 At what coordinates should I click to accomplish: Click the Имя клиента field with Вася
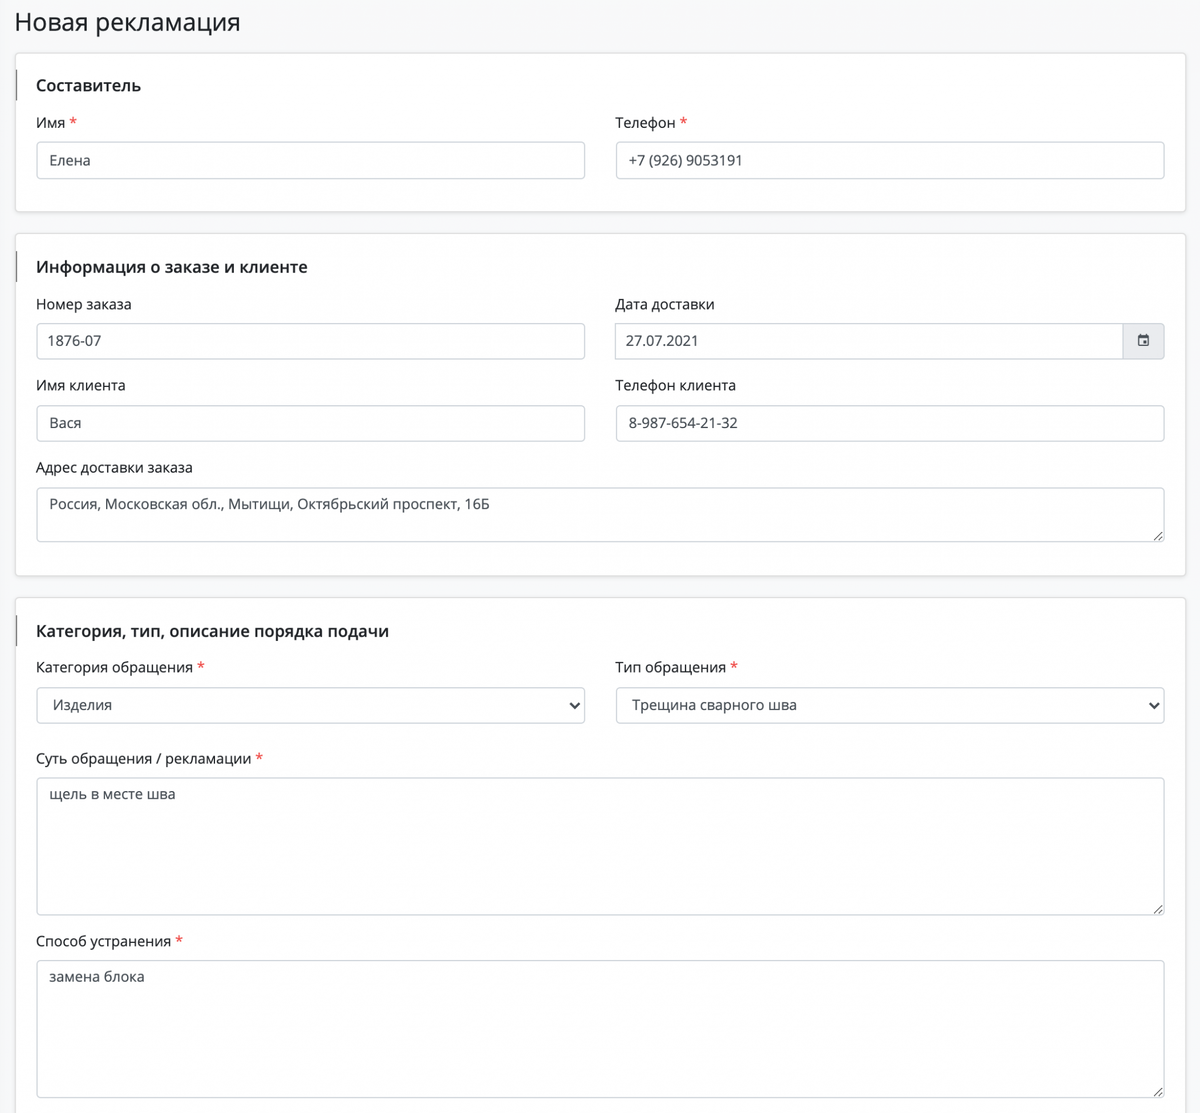310,423
